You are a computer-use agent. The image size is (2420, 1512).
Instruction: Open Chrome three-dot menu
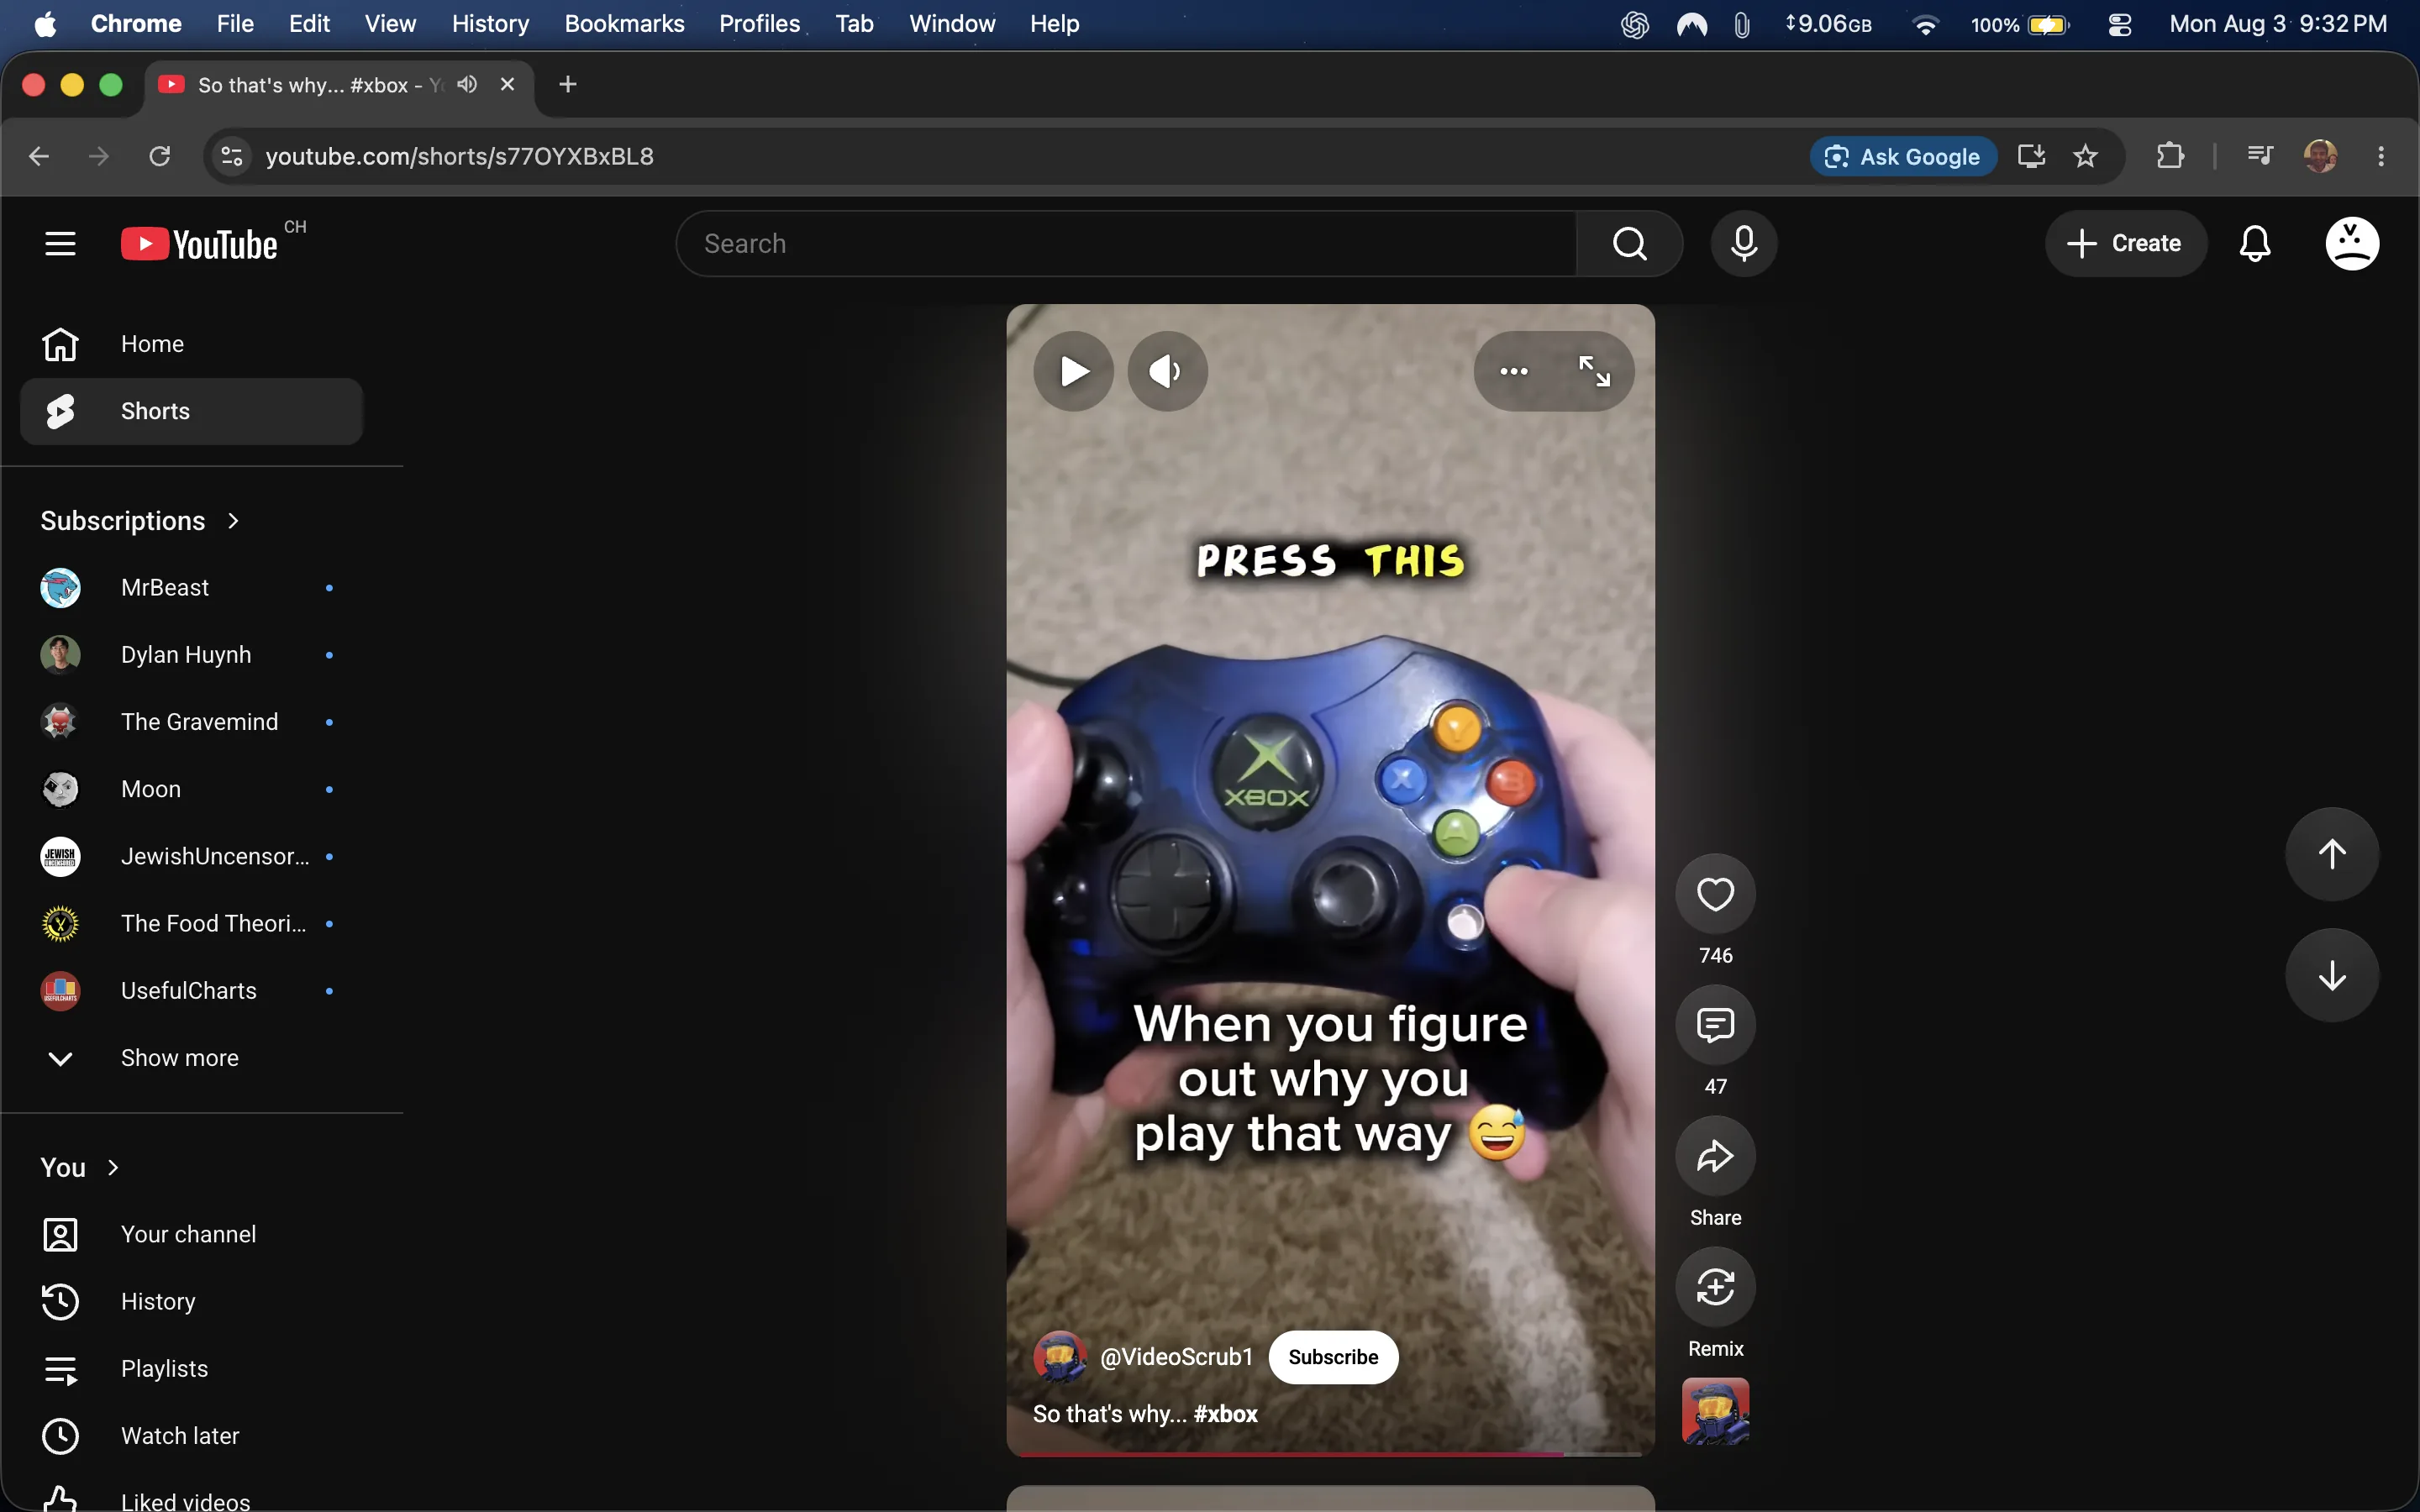[2381, 156]
